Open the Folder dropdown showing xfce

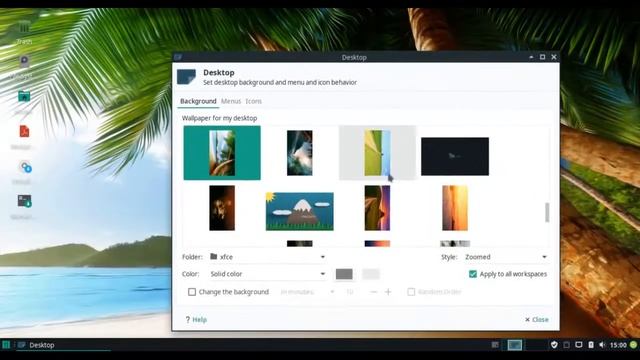tap(267, 257)
